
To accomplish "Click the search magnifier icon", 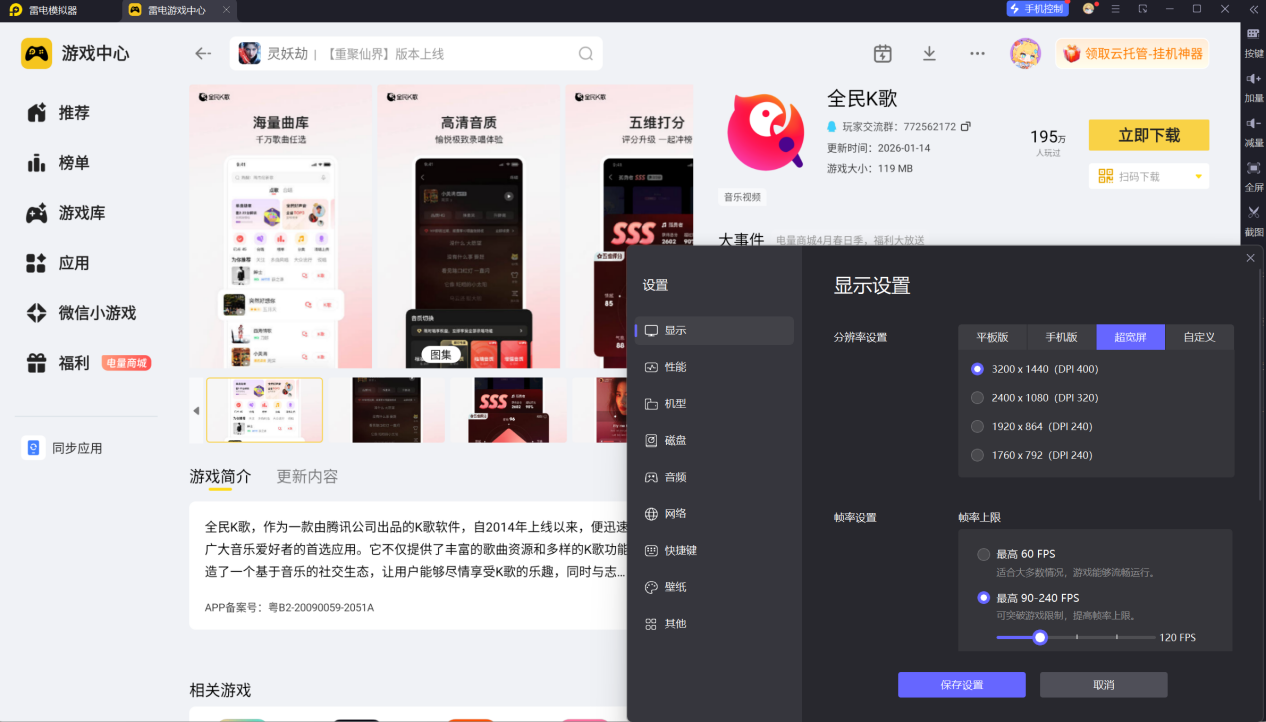I will tap(586, 54).
